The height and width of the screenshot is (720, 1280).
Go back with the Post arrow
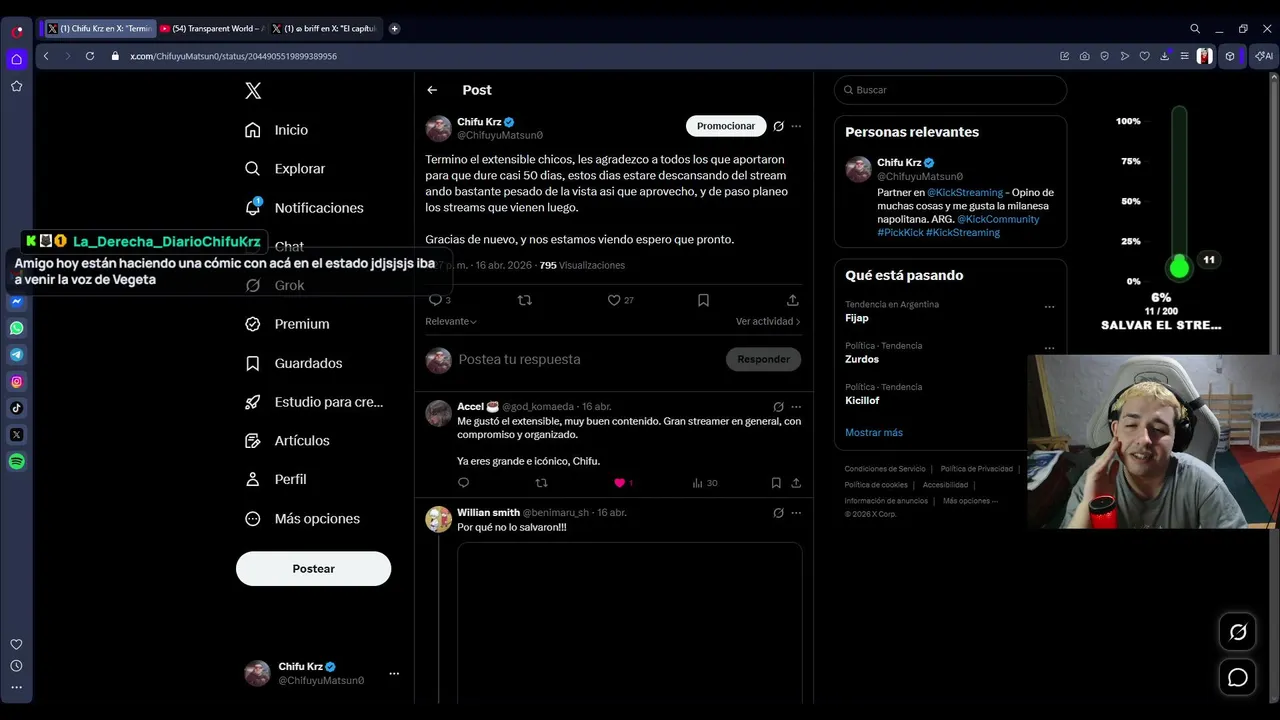point(432,90)
